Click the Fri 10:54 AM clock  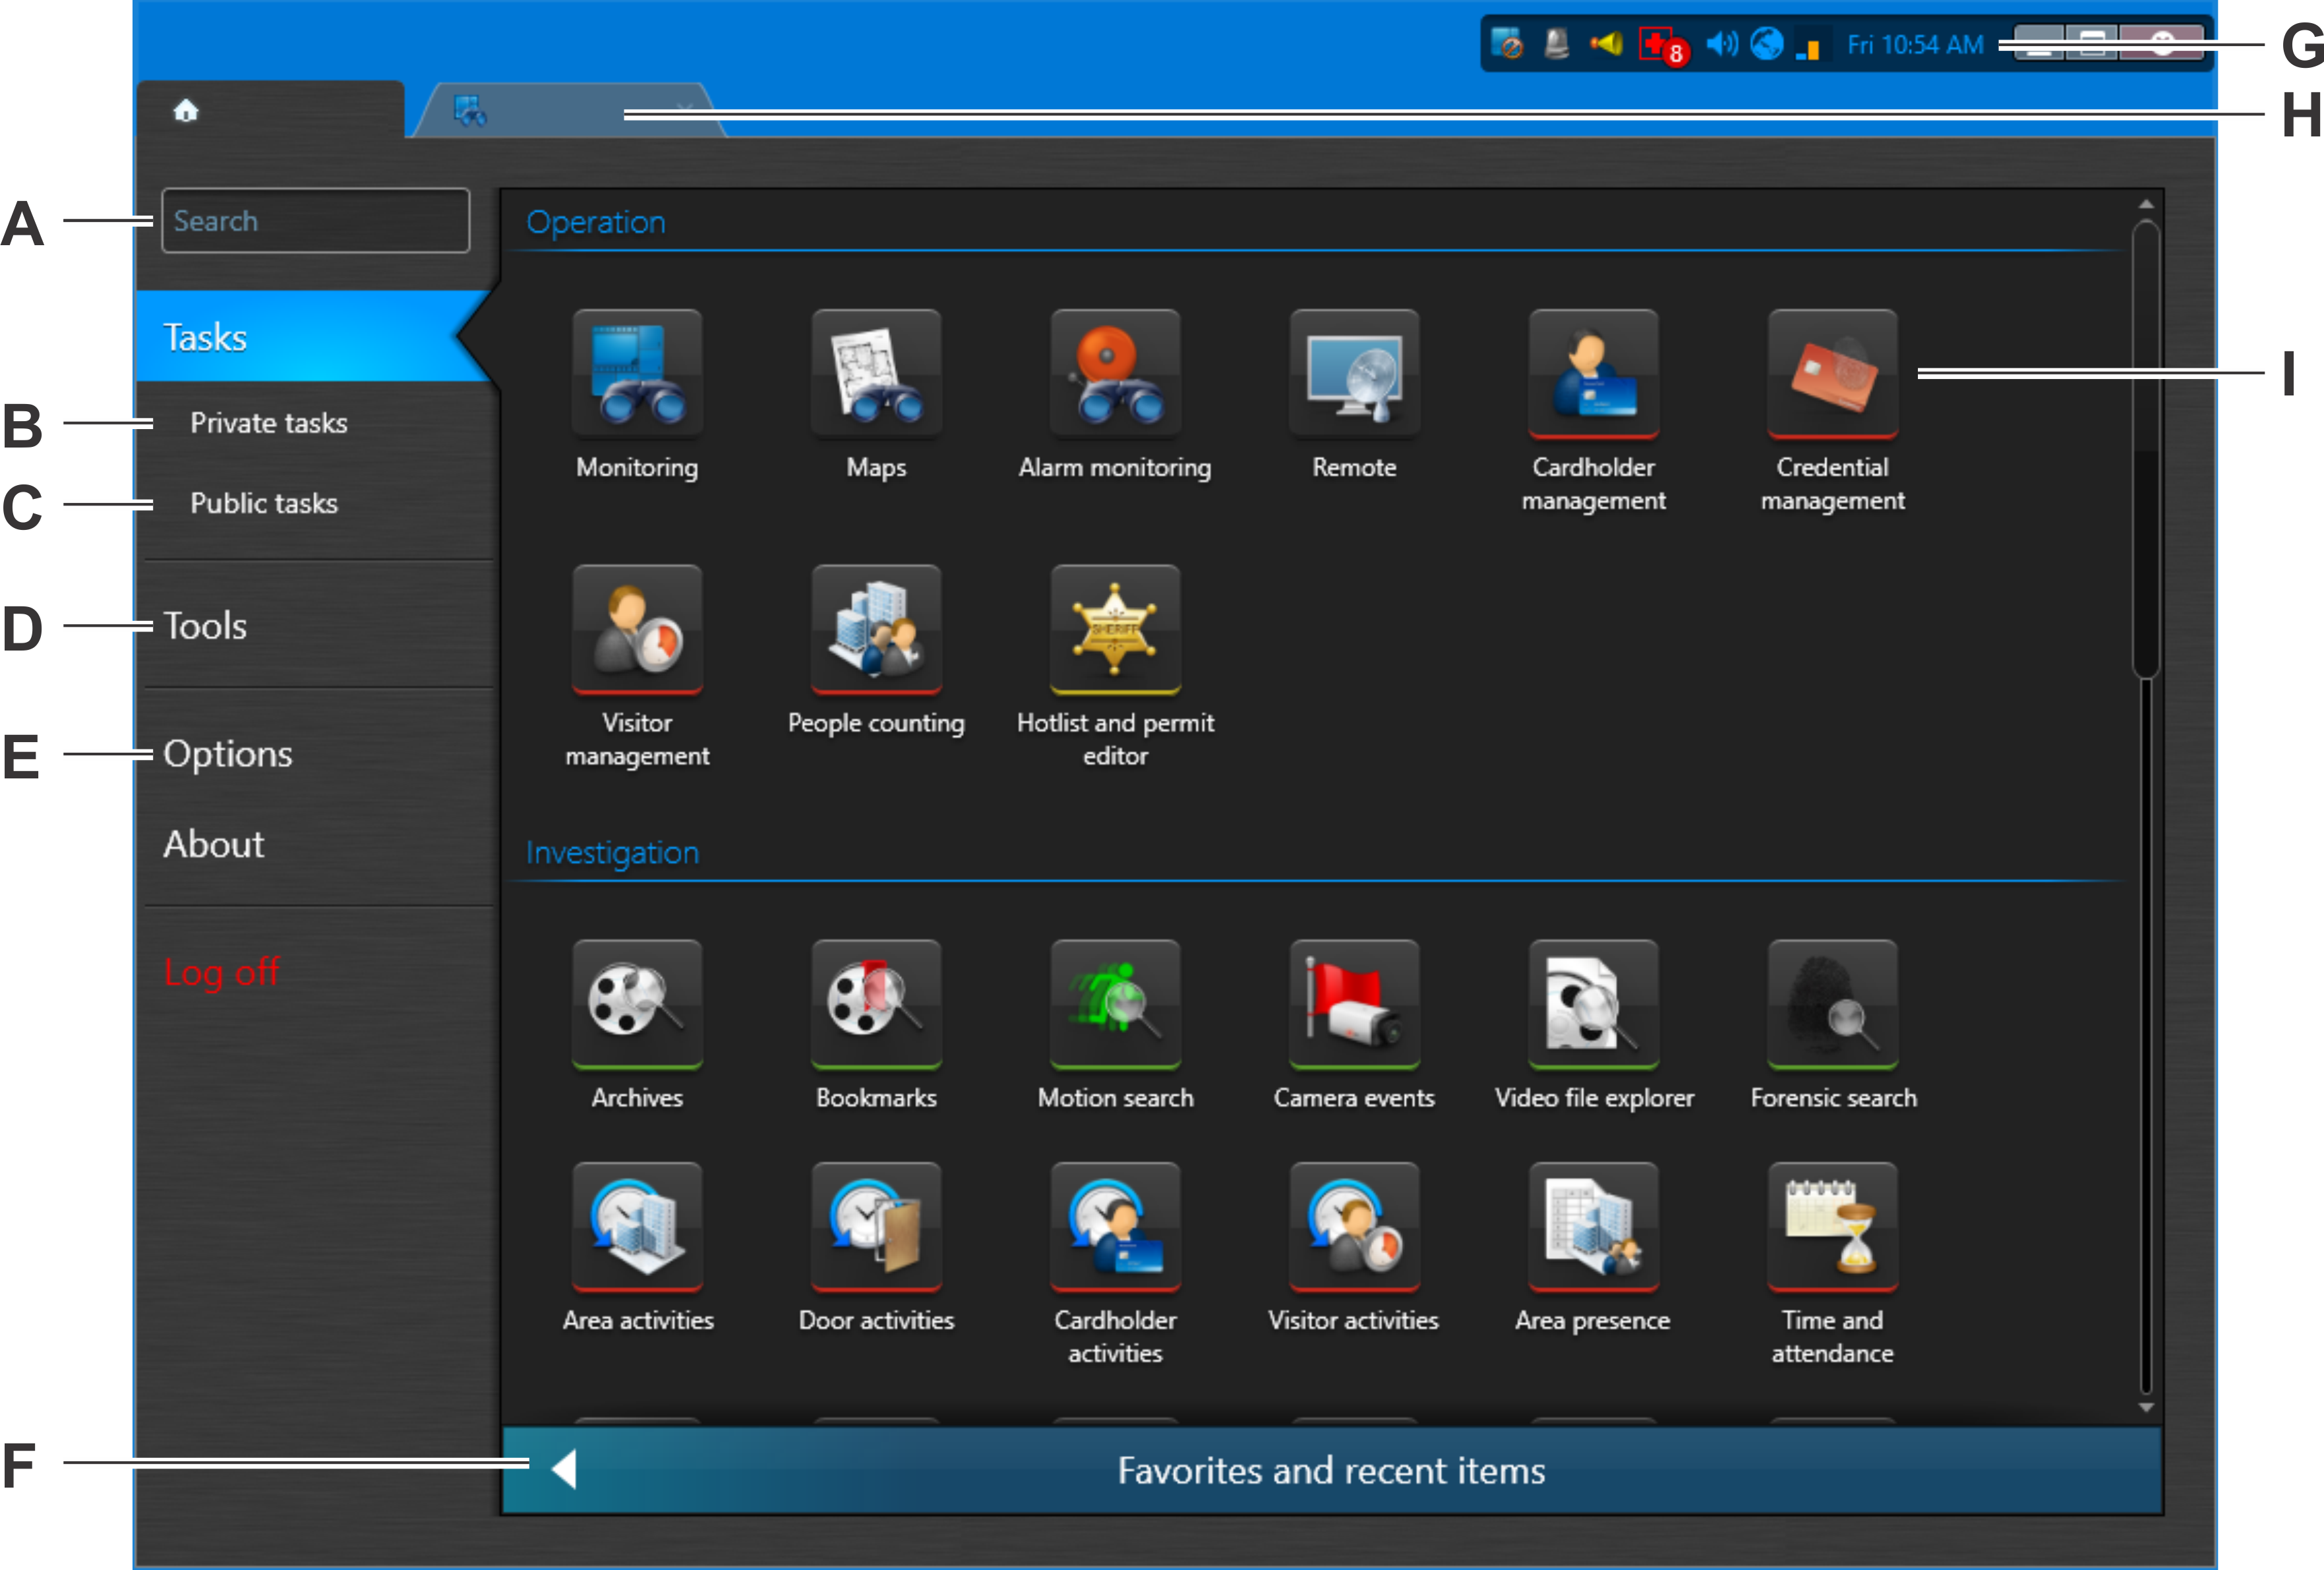1914,45
